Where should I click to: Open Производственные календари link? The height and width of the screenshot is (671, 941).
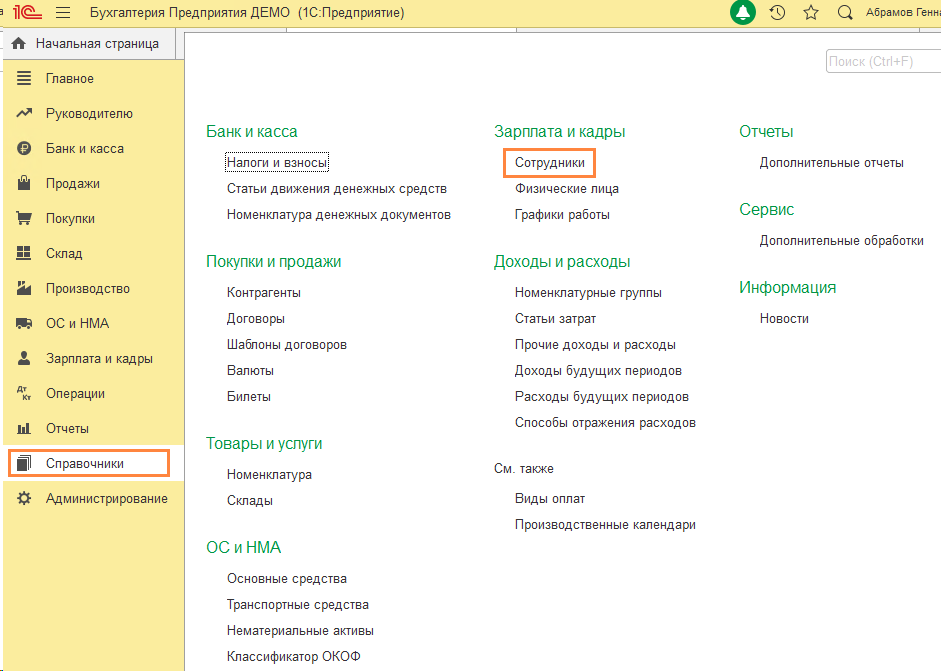point(606,525)
